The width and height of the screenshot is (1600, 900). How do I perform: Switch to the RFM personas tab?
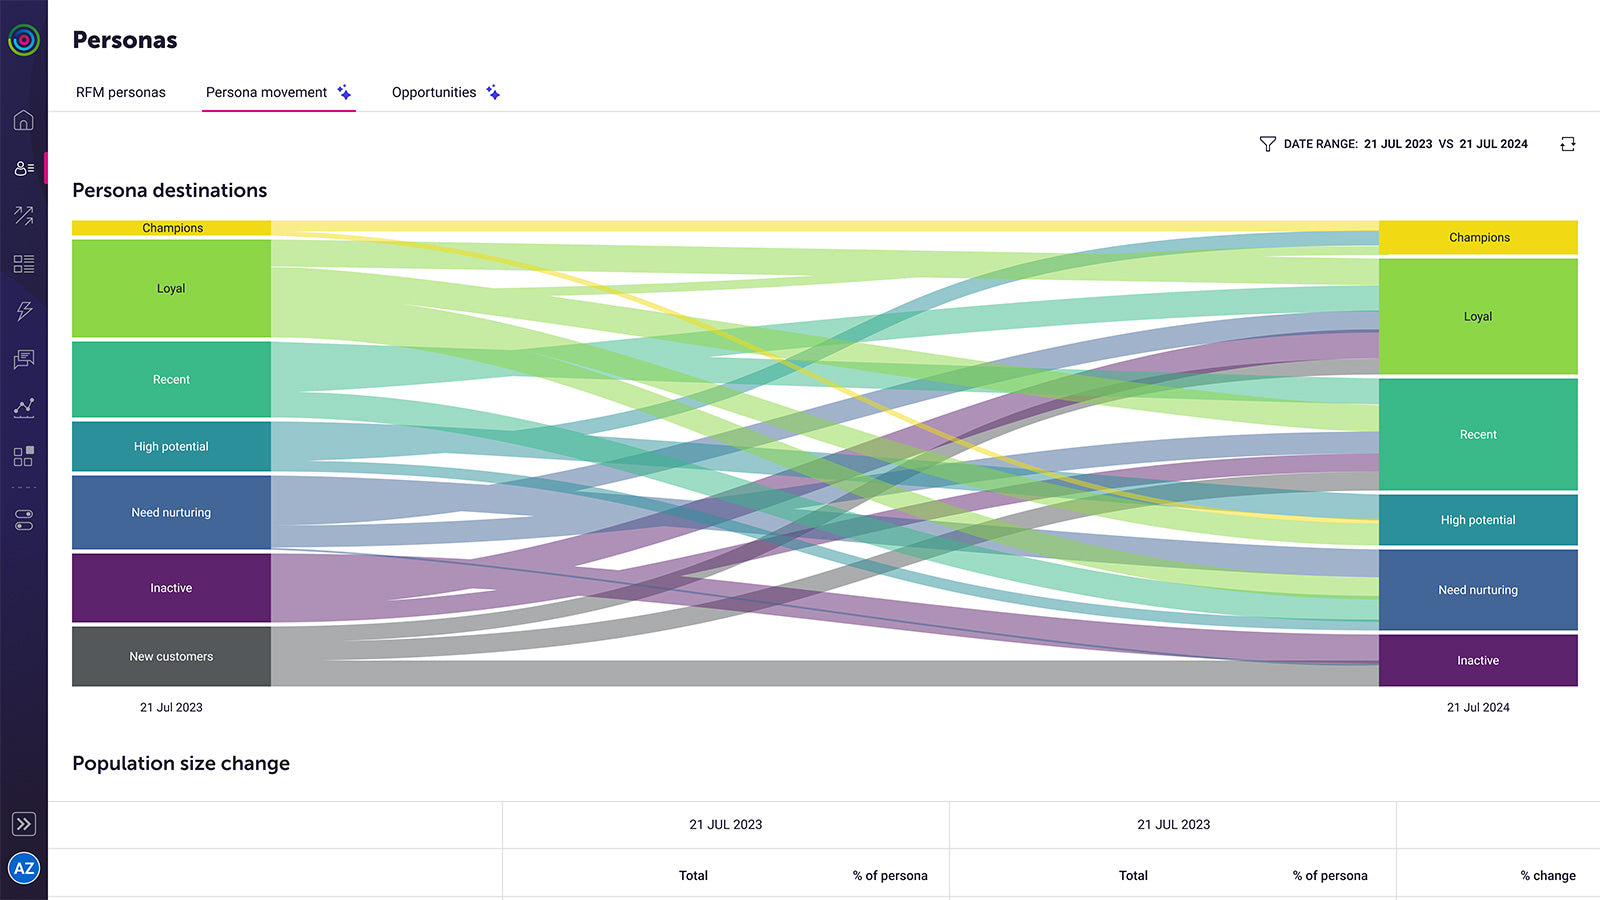[x=121, y=92]
